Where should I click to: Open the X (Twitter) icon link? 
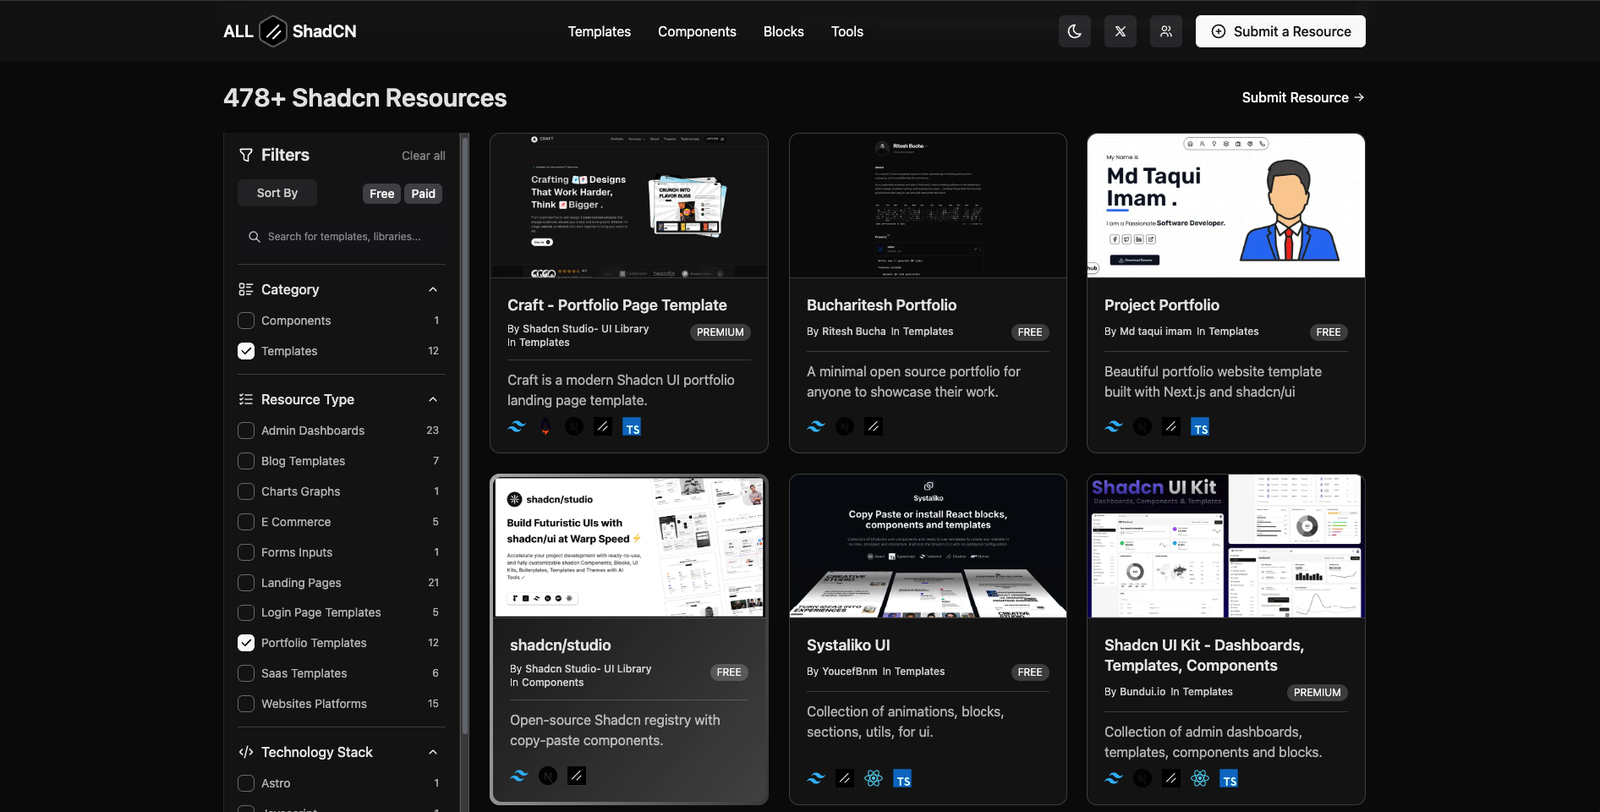[1120, 31]
